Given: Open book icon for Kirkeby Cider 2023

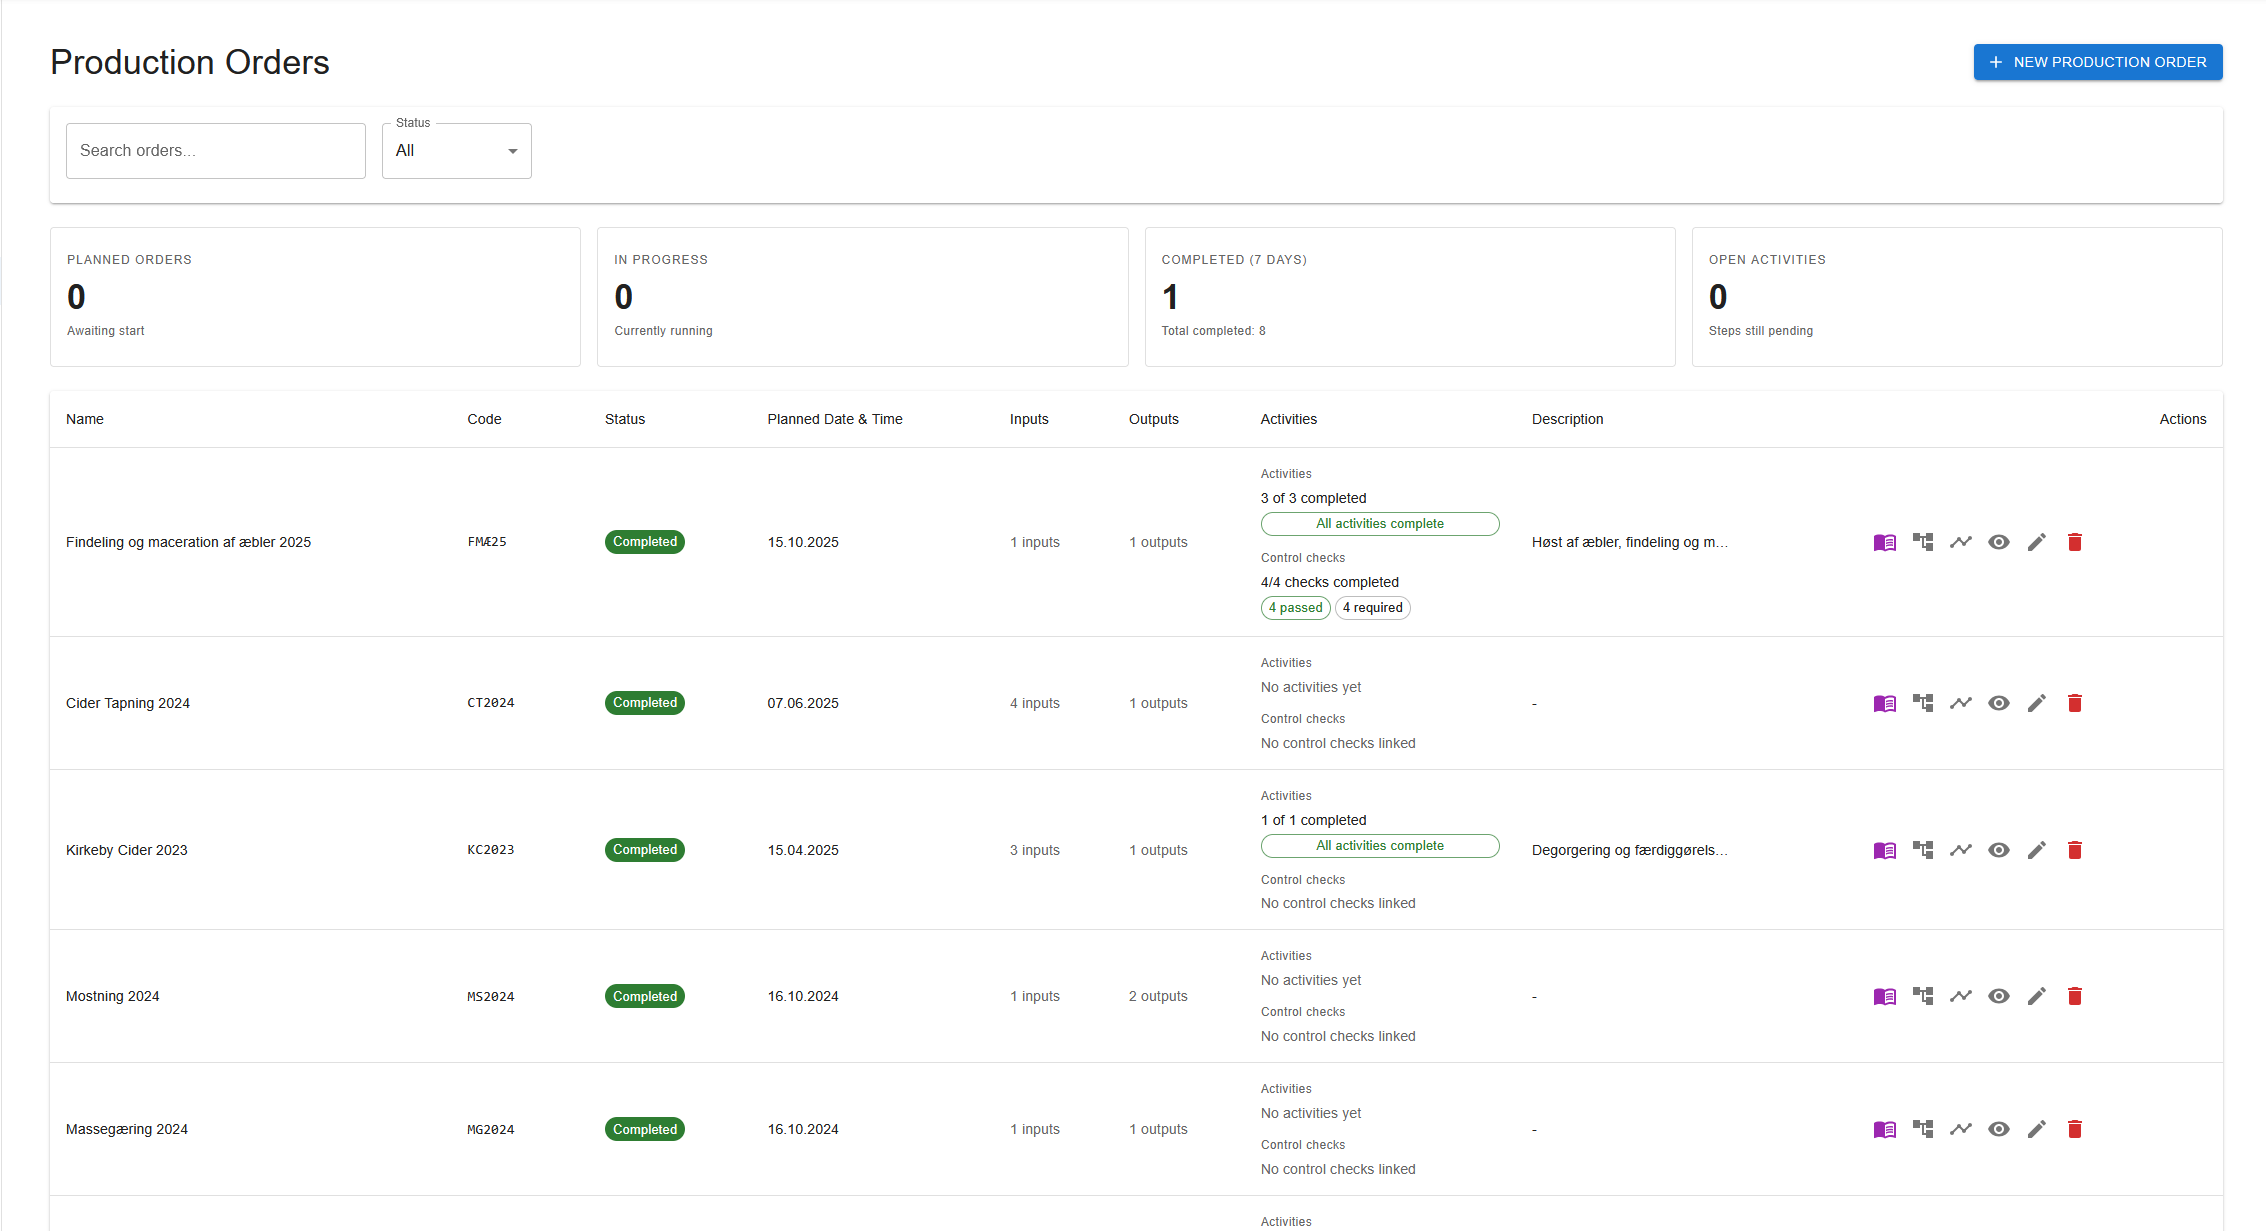Looking at the screenshot, I should coord(1884,850).
